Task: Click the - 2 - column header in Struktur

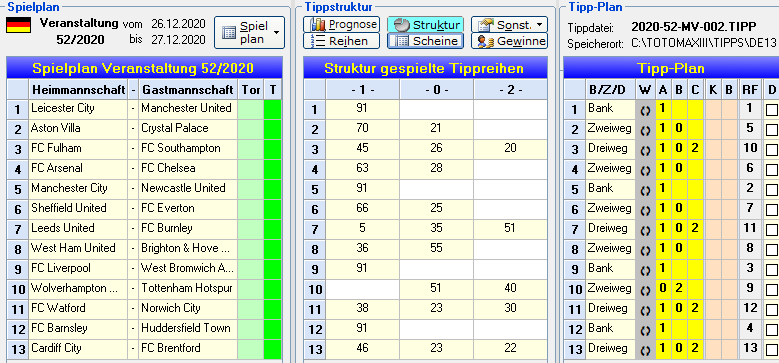Action: [x=510, y=90]
